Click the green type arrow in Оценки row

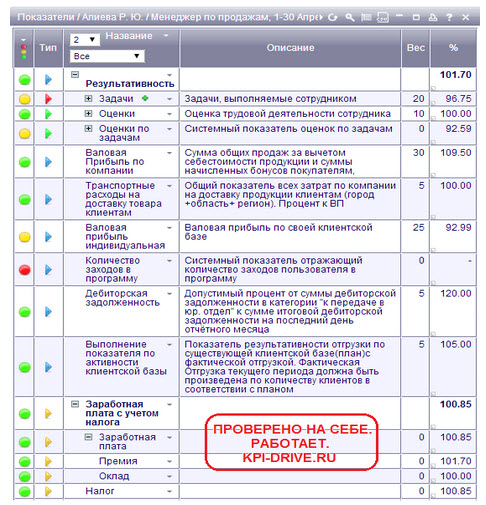point(48,114)
